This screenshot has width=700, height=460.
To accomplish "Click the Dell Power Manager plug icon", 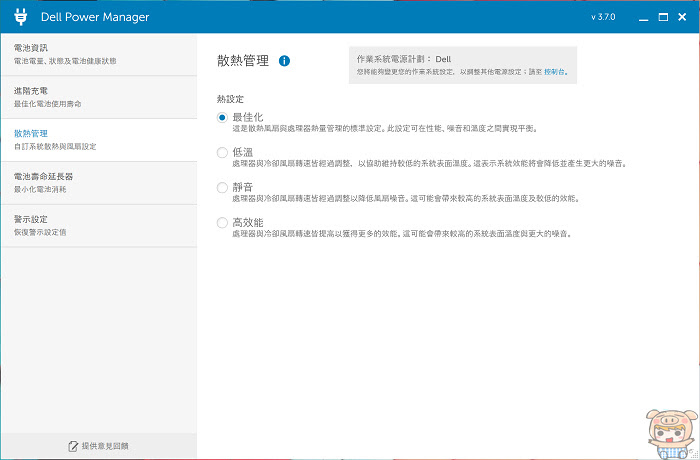I will 21,17.
